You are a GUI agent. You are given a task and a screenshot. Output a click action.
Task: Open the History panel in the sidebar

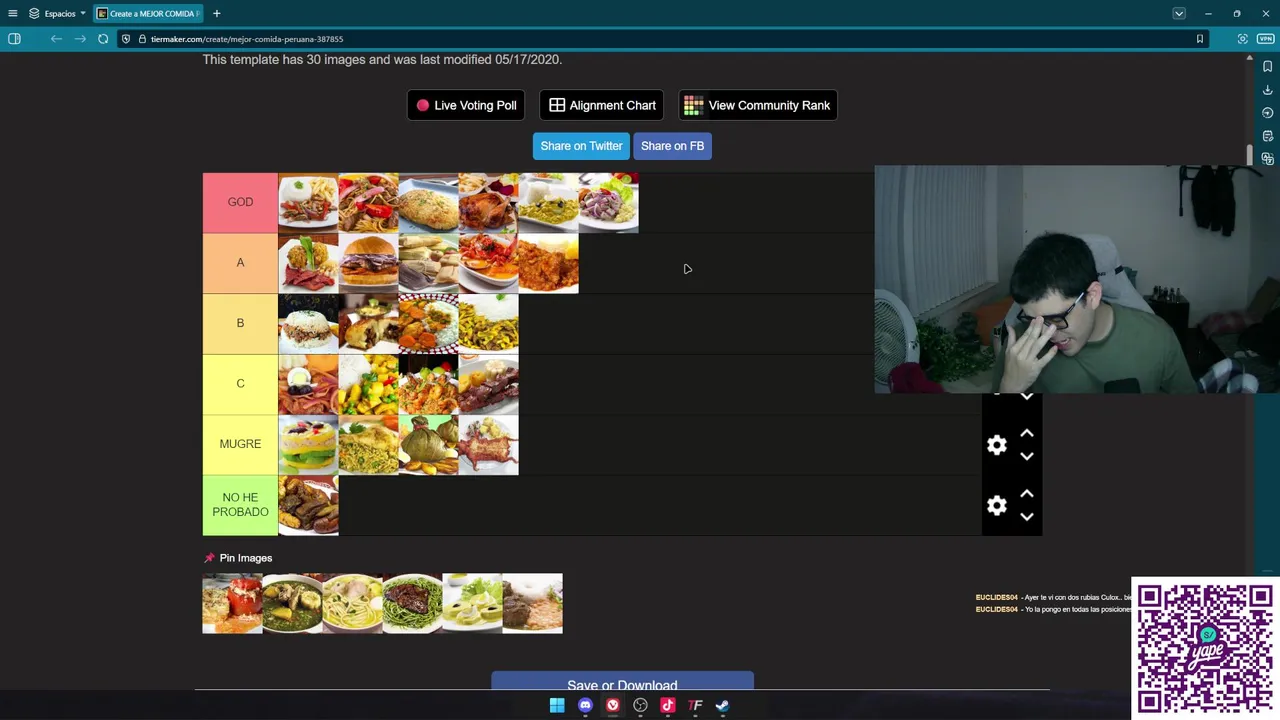tap(1268, 113)
